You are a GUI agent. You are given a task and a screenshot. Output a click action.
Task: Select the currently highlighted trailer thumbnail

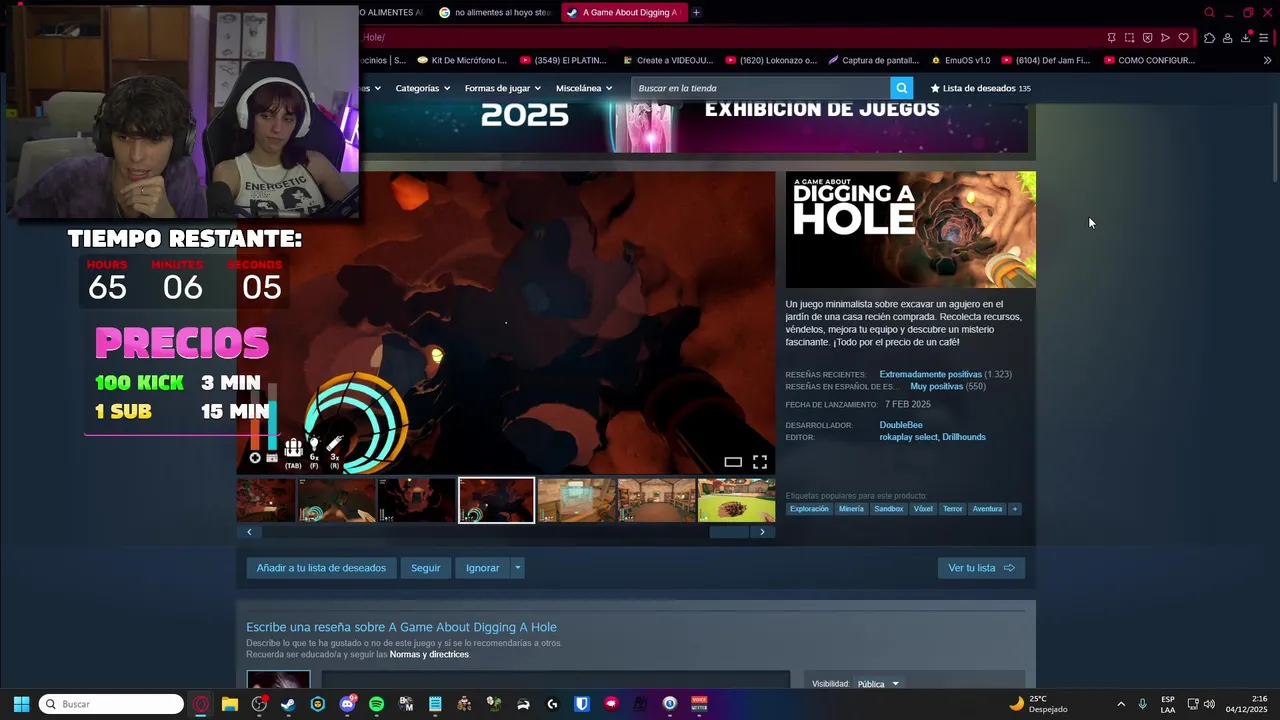click(496, 500)
